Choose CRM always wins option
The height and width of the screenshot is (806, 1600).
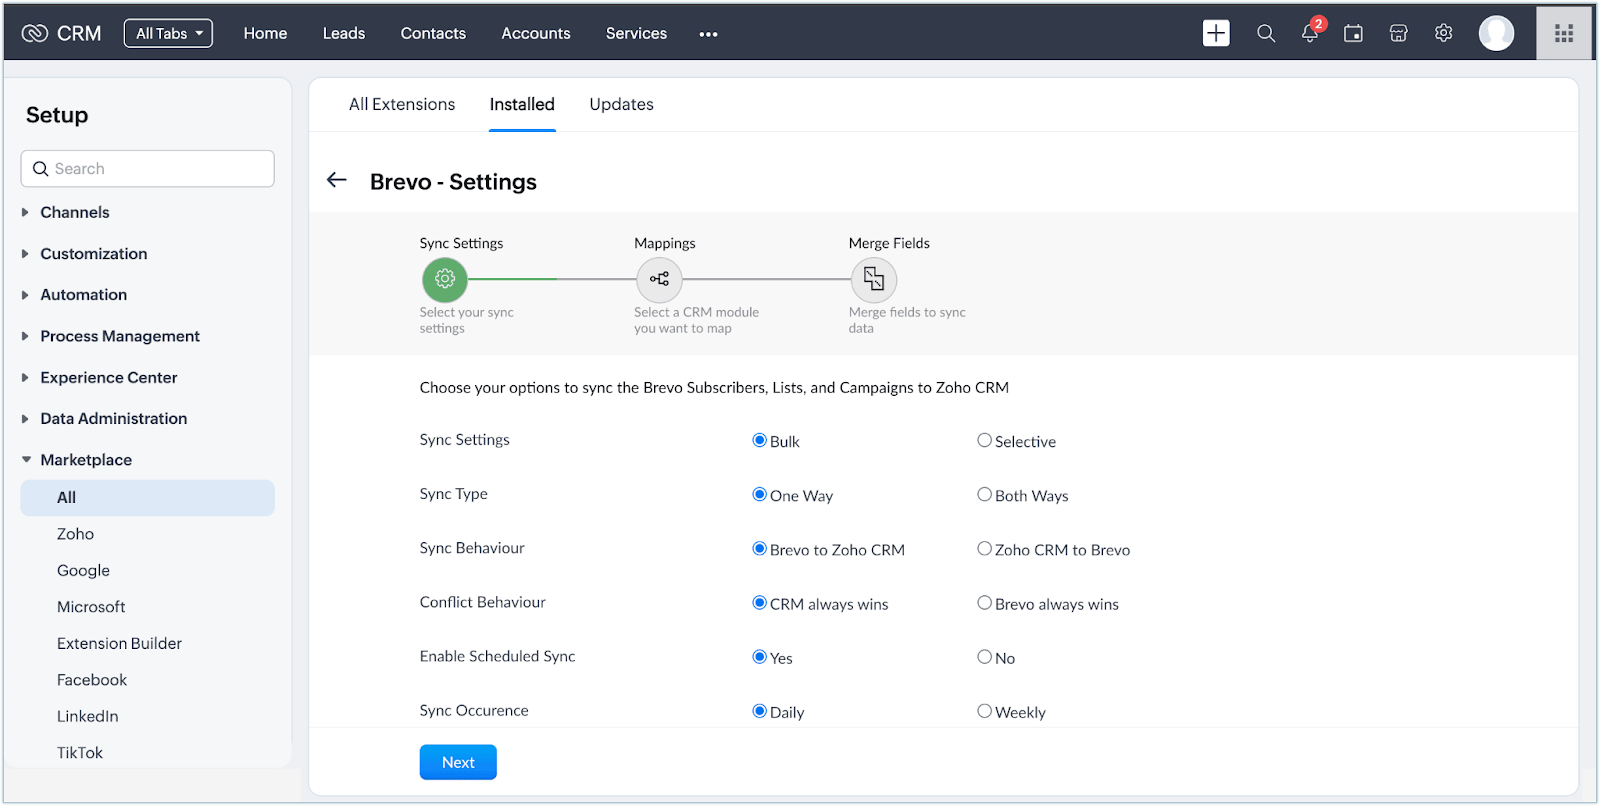[759, 602]
